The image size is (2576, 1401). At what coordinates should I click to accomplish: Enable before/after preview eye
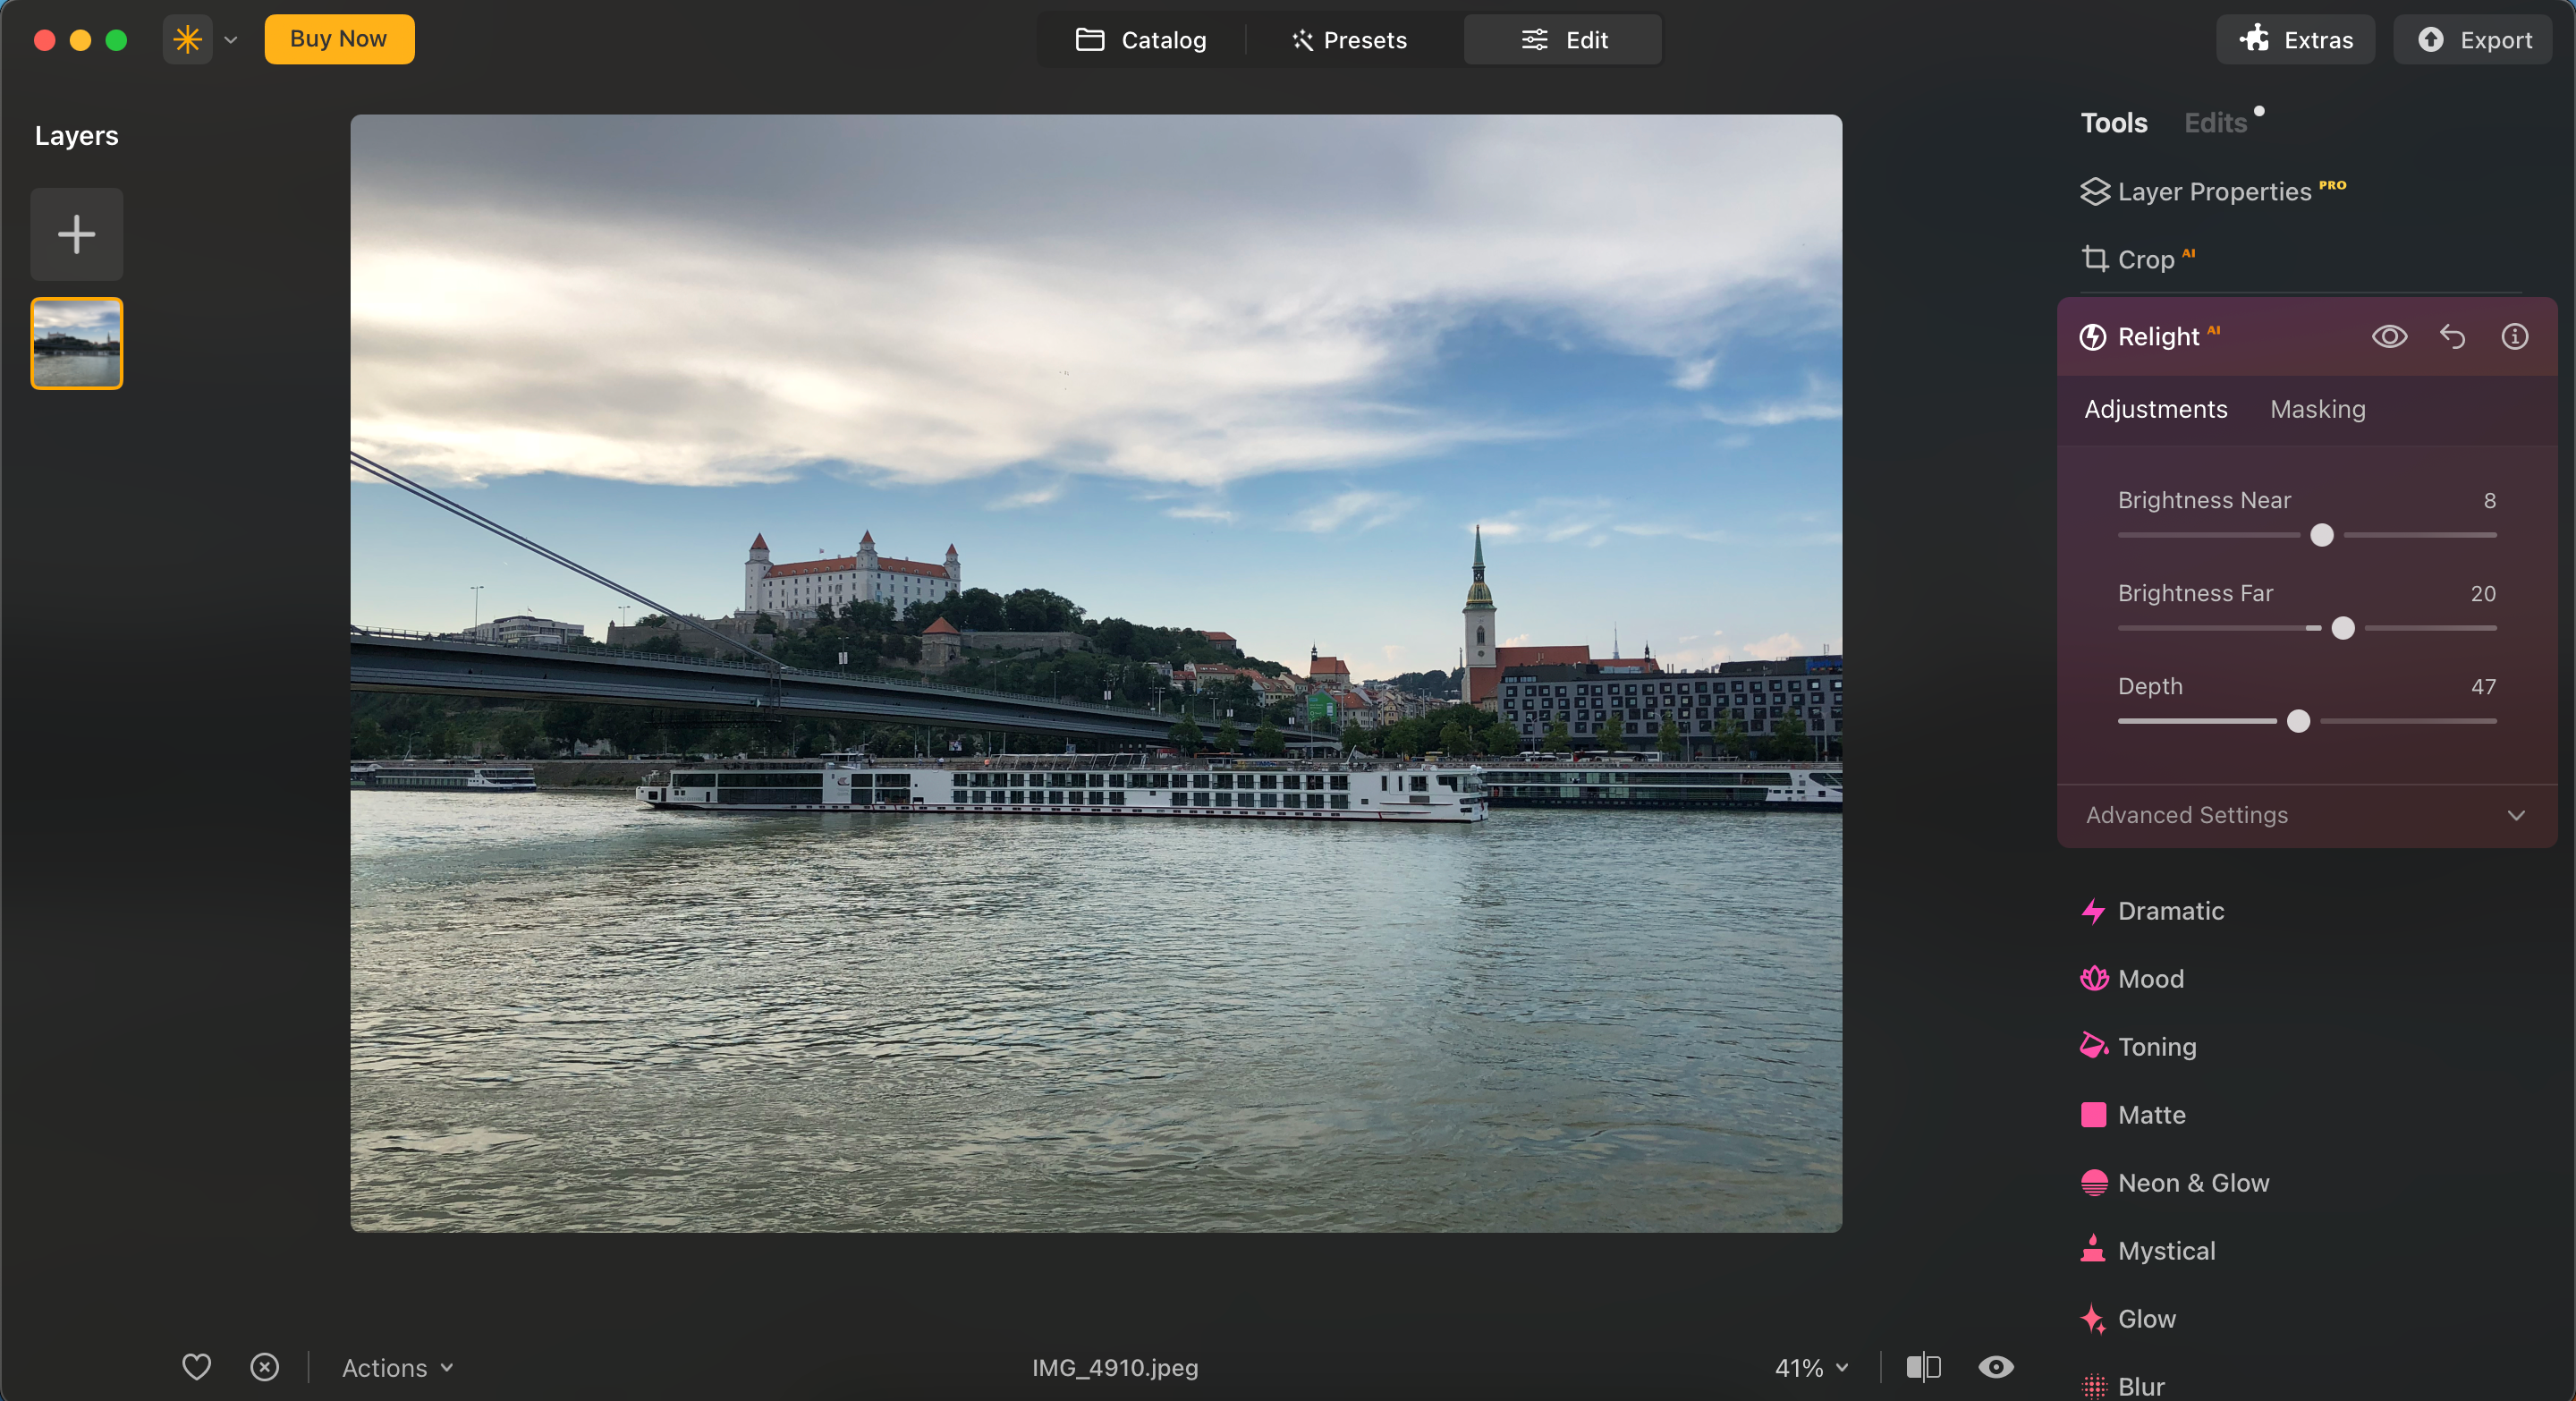coord(1996,1367)
